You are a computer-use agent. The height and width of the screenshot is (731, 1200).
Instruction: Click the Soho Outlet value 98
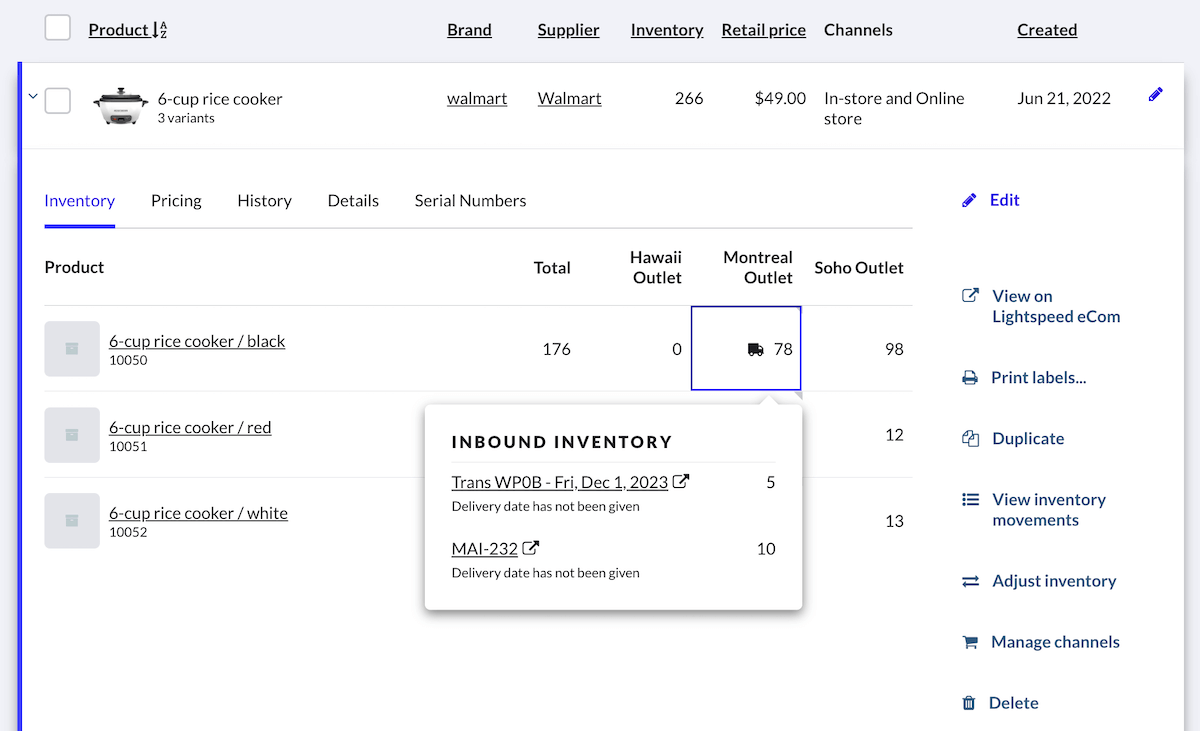click(x=894, y=349)
